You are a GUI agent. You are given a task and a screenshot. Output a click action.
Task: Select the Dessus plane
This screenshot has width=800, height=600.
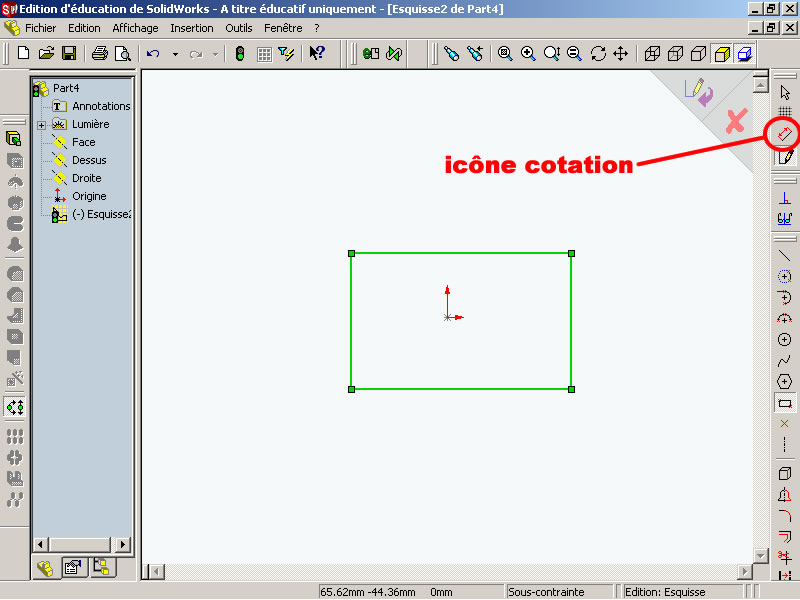(89, 160)
